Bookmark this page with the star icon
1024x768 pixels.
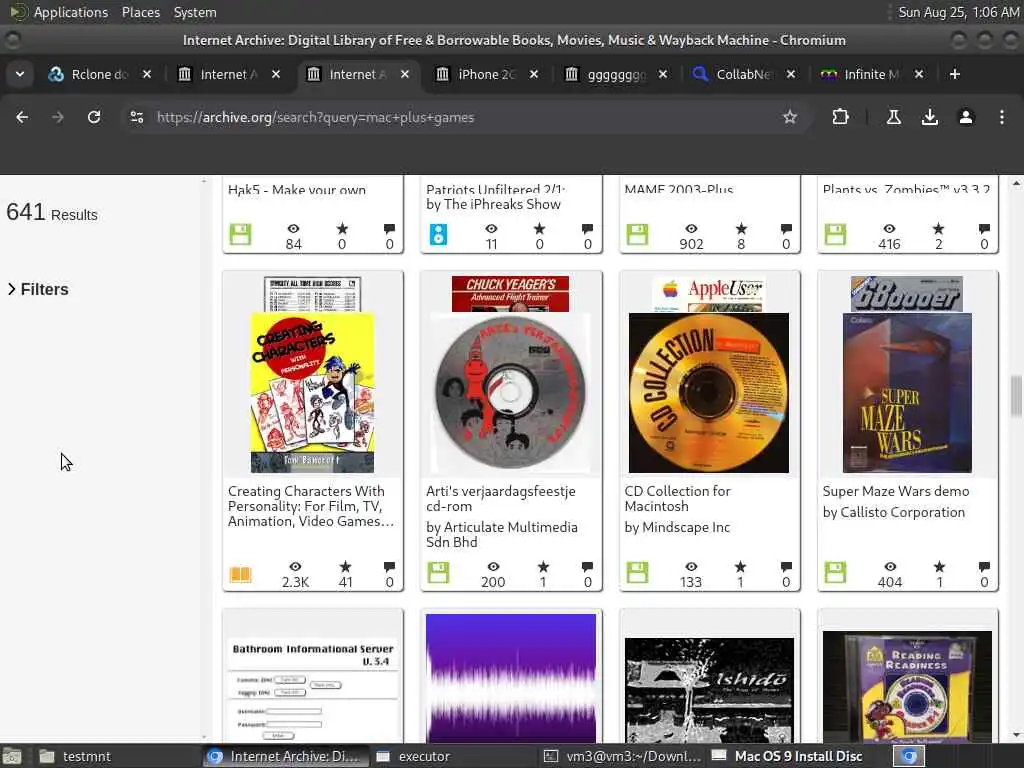790,117
